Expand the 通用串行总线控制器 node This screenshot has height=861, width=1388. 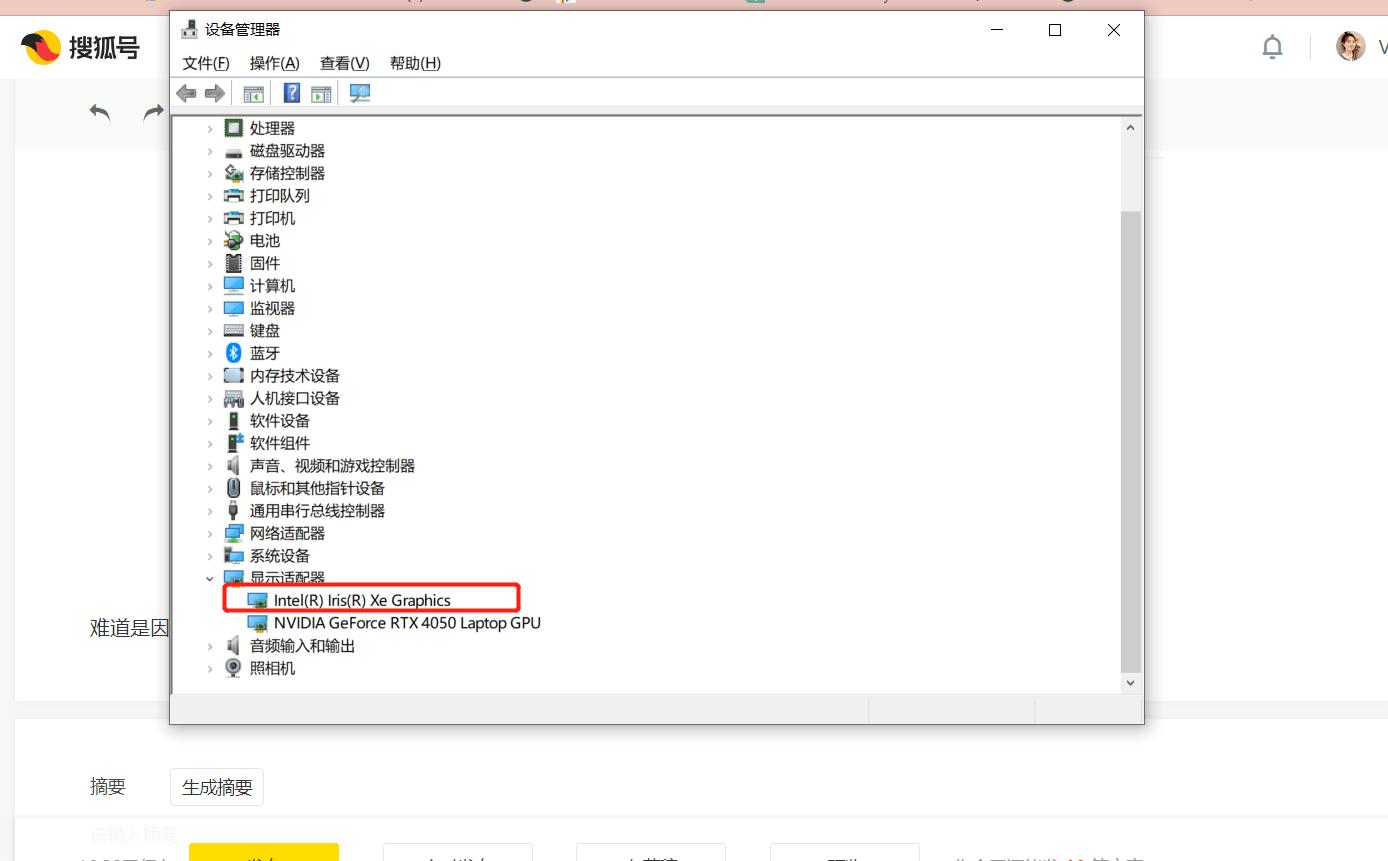(x=210, y=511)
